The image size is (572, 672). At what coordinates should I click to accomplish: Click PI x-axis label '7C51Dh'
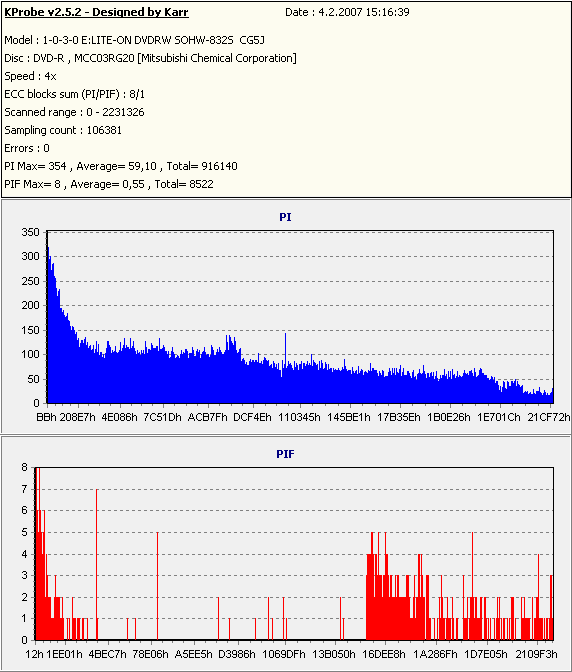point(162,417)
